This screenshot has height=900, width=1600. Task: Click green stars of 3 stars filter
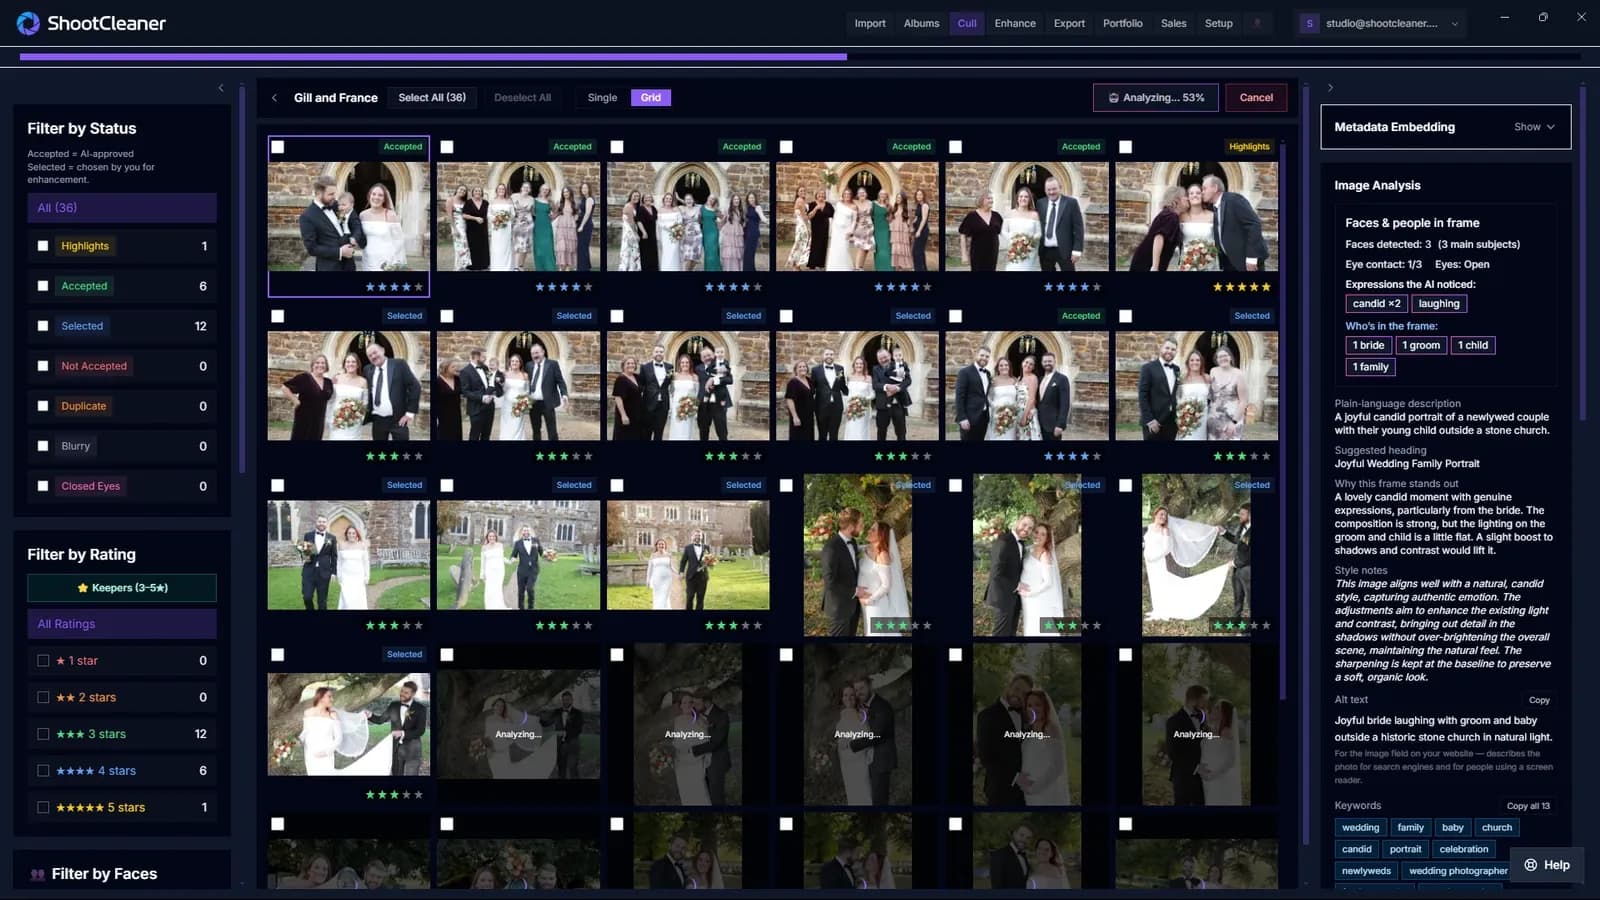(70, 734)
